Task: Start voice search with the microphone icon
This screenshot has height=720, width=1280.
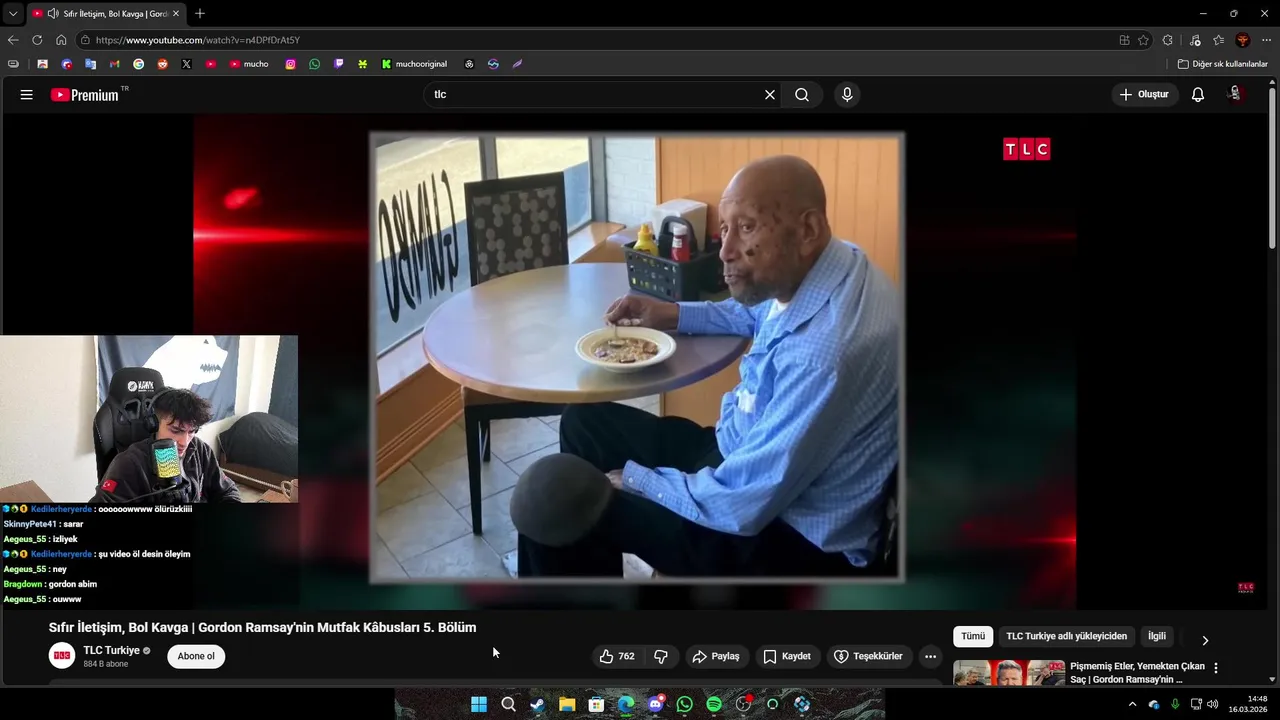Action: [x=847, y=94]
